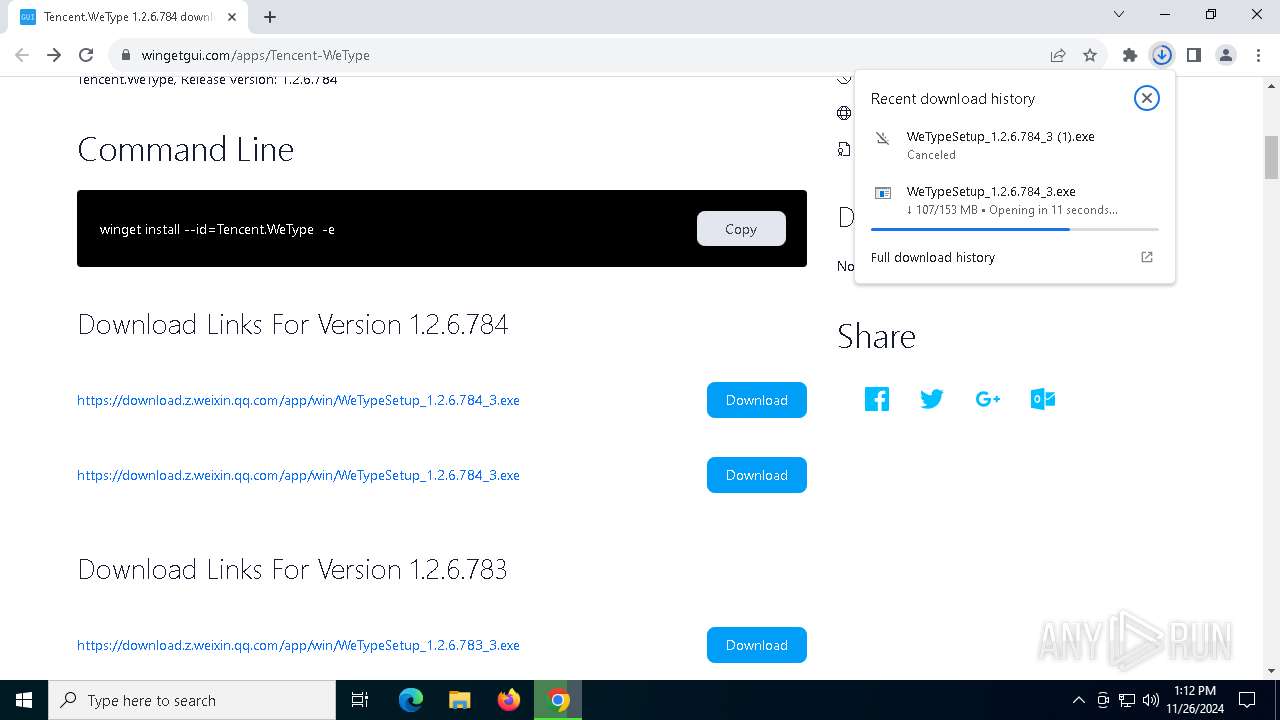This screenshot has width=1280, height=720.
Task: Open the Extensions puzzle icon
Action: click(1130, 55)
